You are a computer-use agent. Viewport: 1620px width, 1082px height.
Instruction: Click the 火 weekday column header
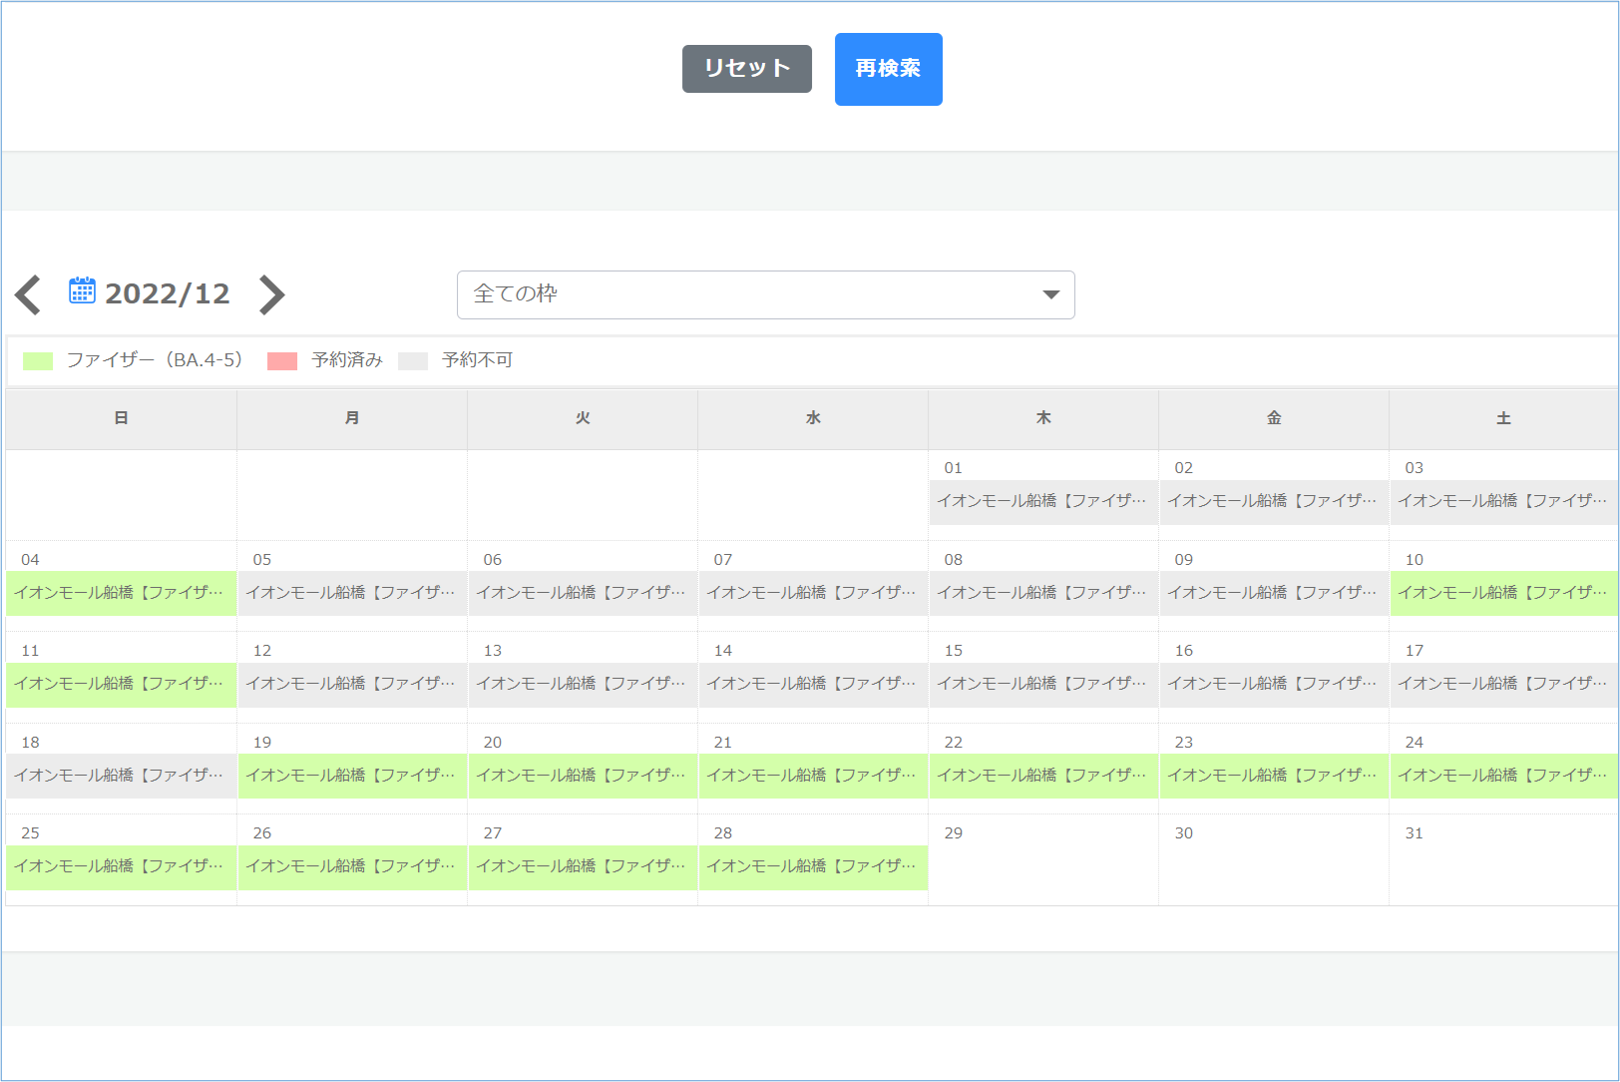tap(582, 419)
